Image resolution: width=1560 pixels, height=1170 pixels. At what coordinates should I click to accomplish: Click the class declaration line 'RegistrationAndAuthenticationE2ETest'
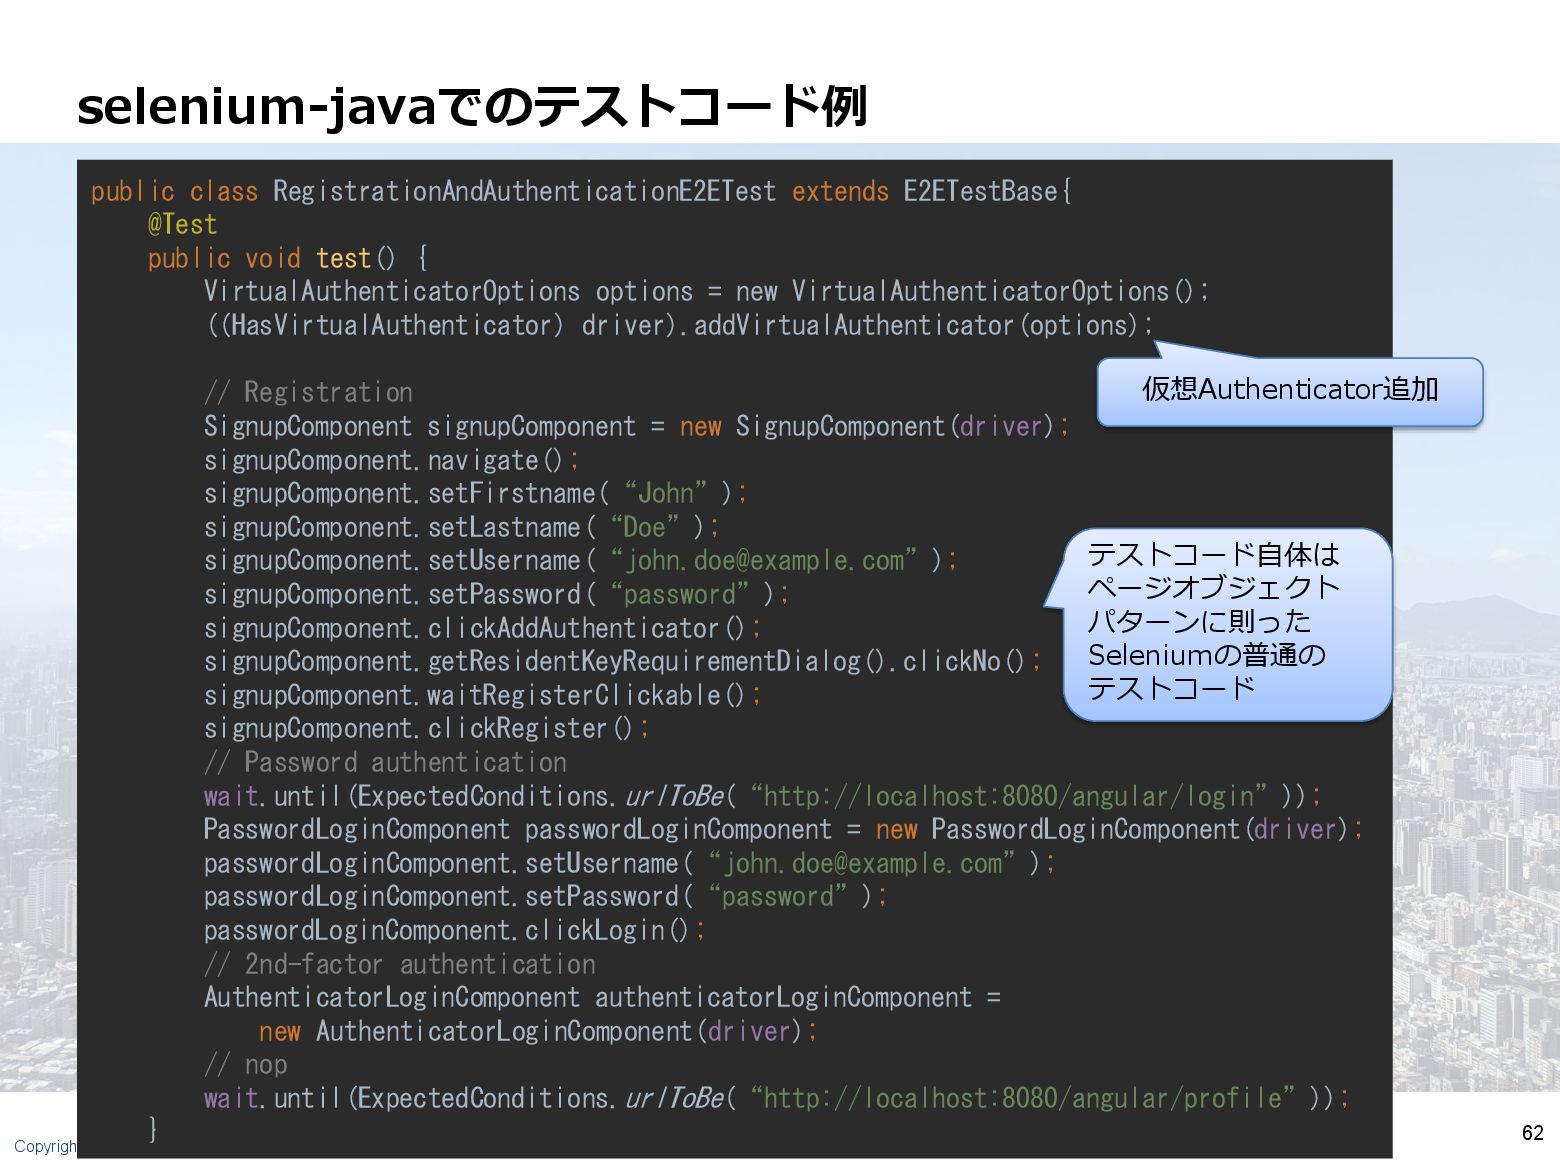point(581,191)
